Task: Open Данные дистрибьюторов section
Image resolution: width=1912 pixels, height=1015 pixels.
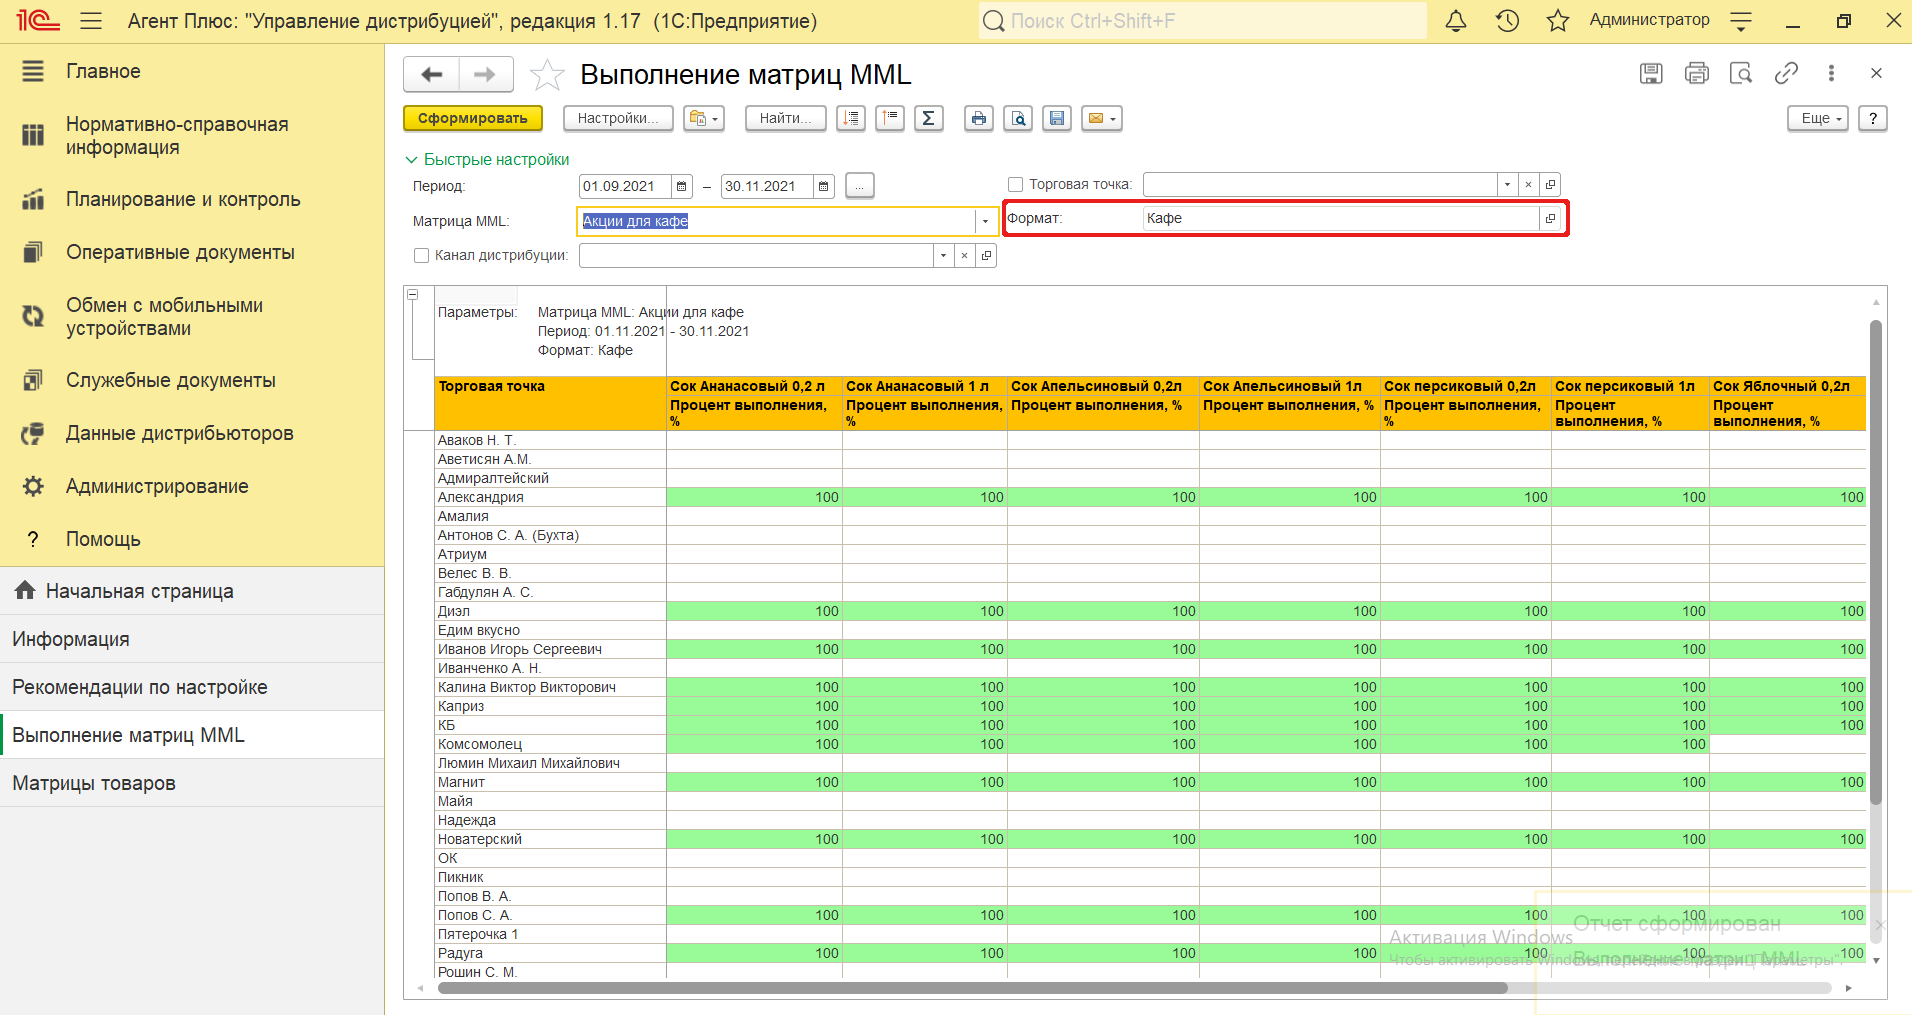Action: [x=180, y=433]
